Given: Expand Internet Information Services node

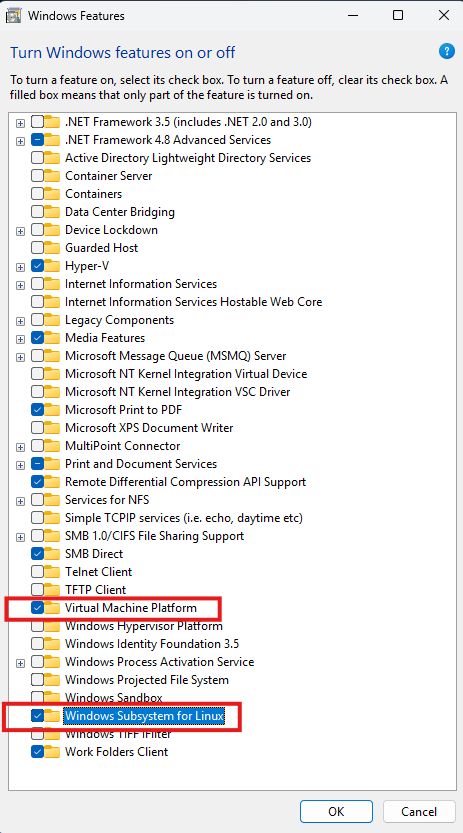Looking at the screenshot, I should (x=20, y=285).
